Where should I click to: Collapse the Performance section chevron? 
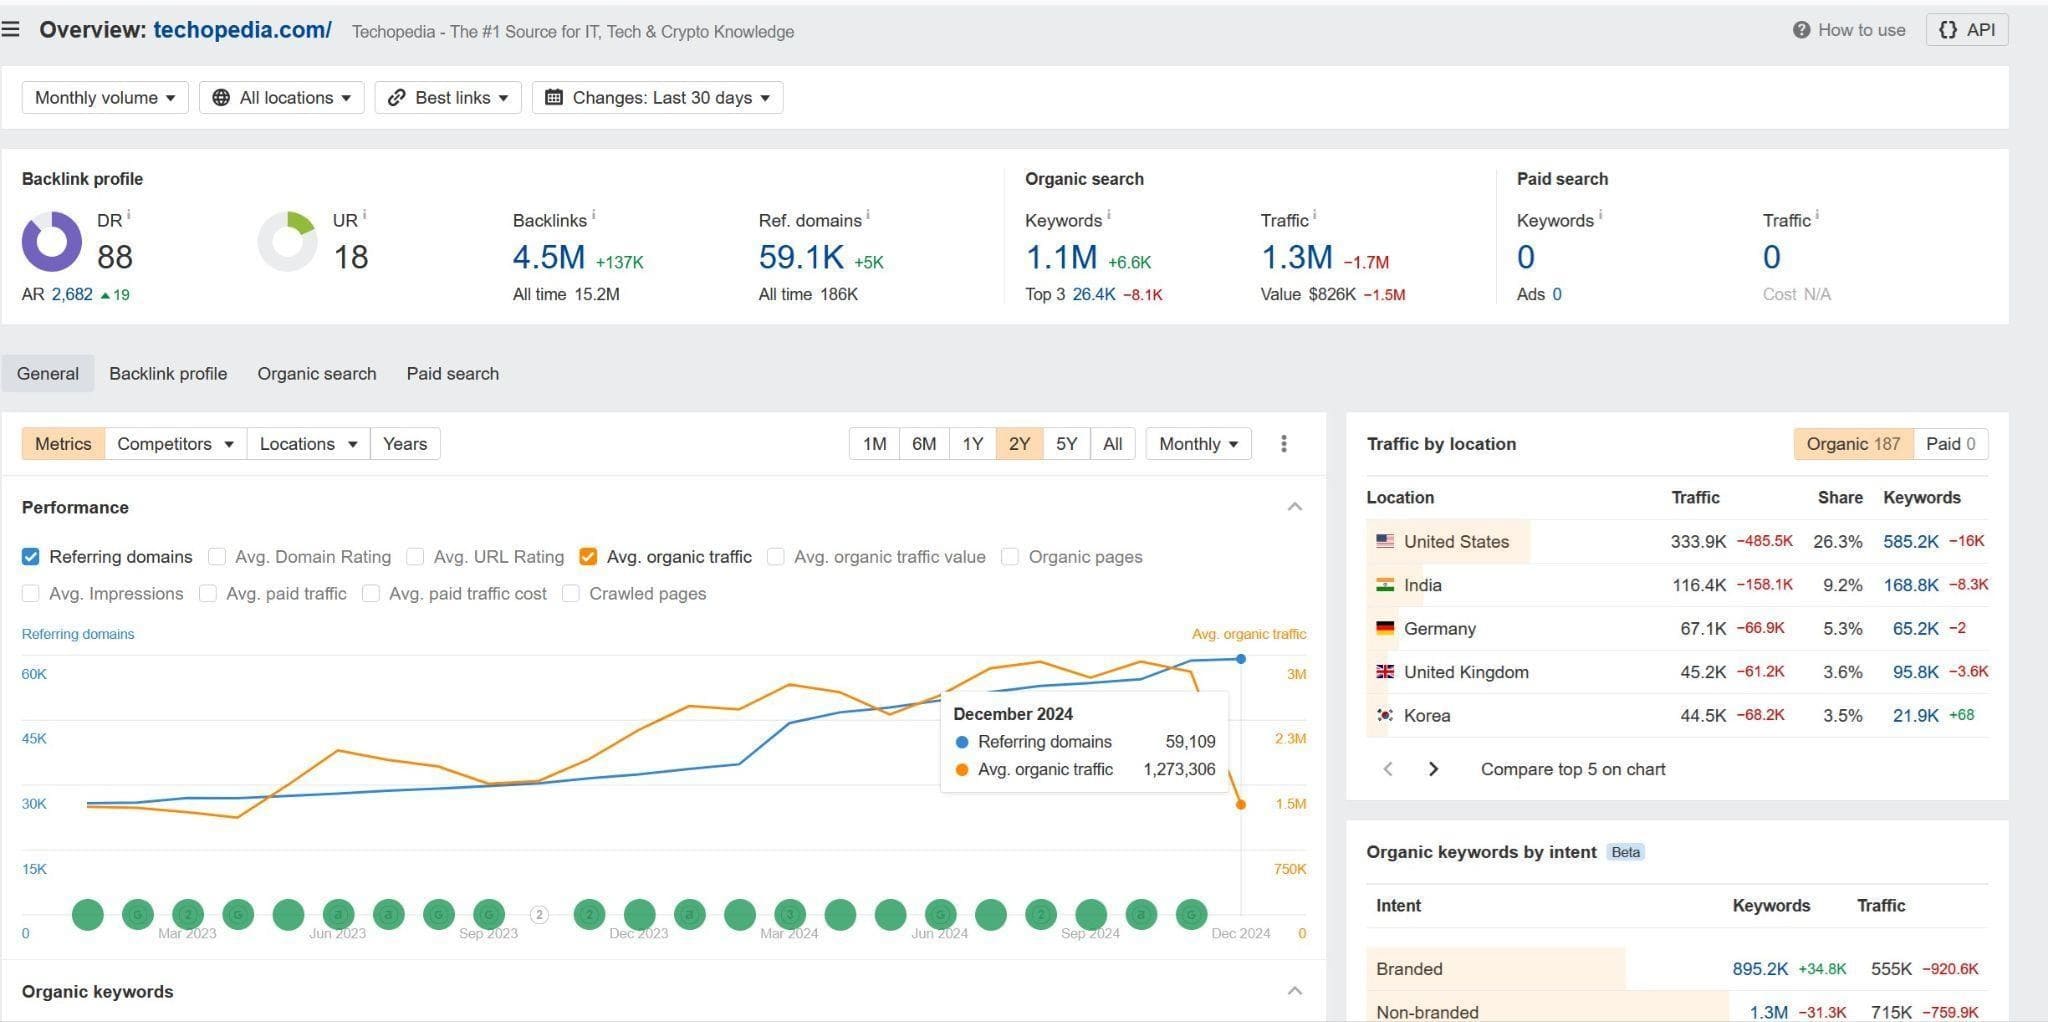(x=1295, y=507)
